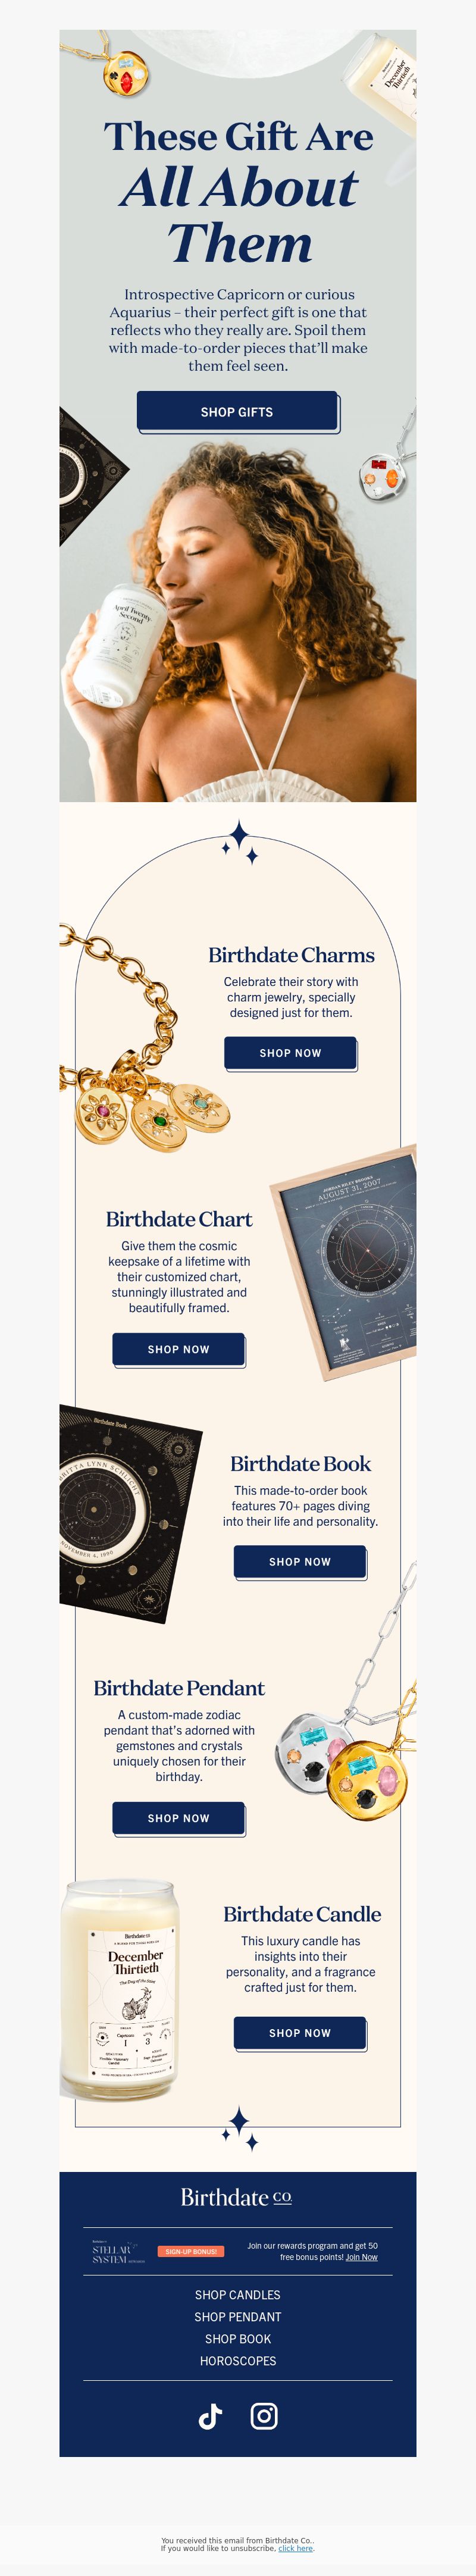This screenshot has width=476, height=2576.
Task: Open the Join Now rewards link
Action: 361,2257
